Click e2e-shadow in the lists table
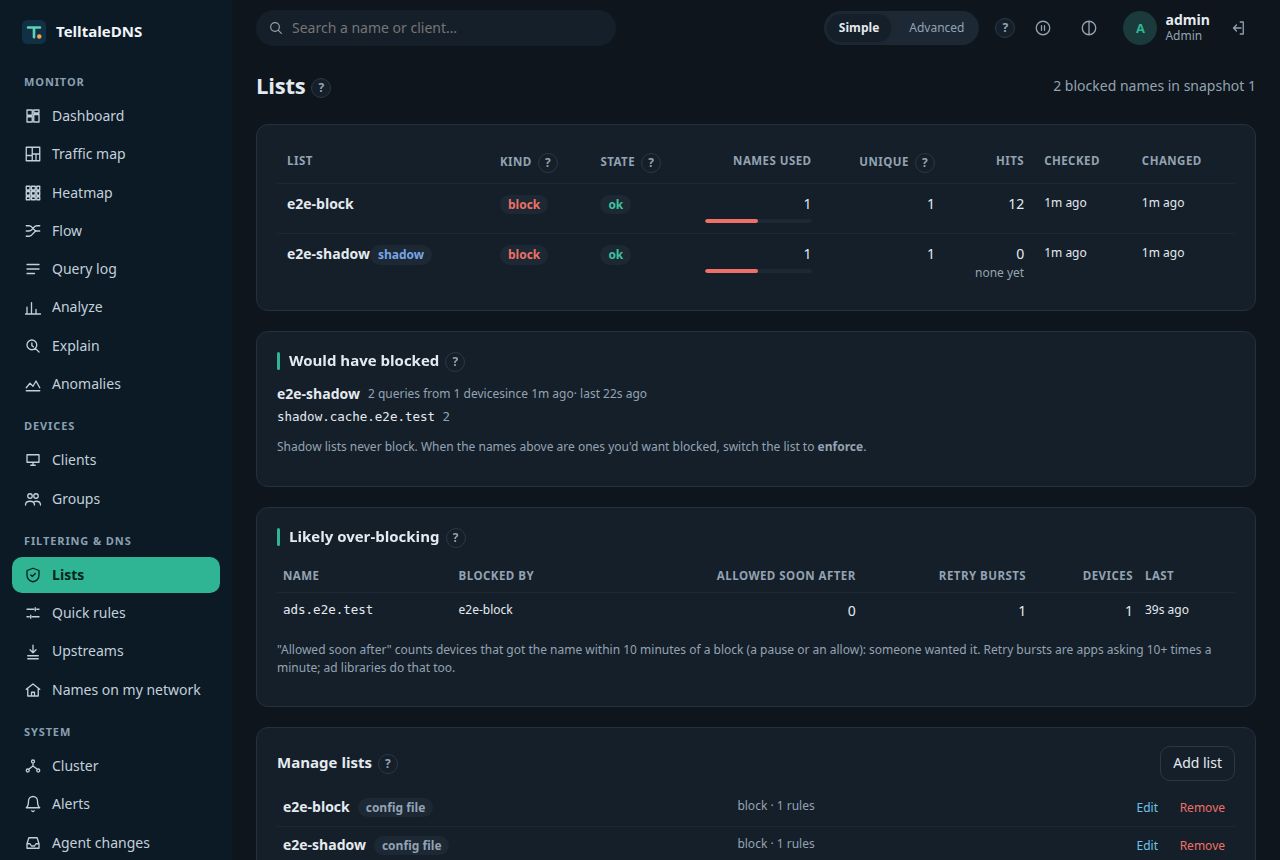The image size is (1280, 860). point(328,254)
